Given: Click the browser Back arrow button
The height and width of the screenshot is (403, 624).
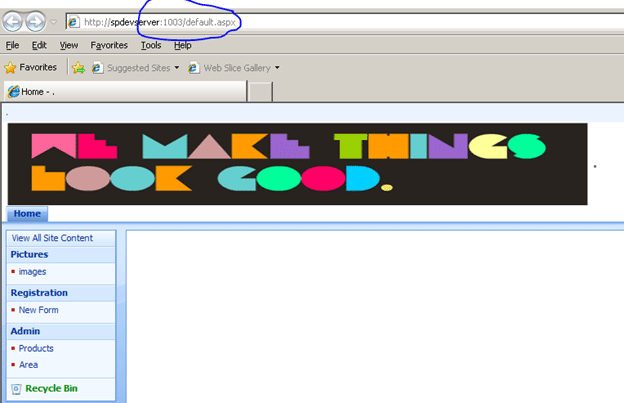Looking at the screenshot, I should click(13, 21).
